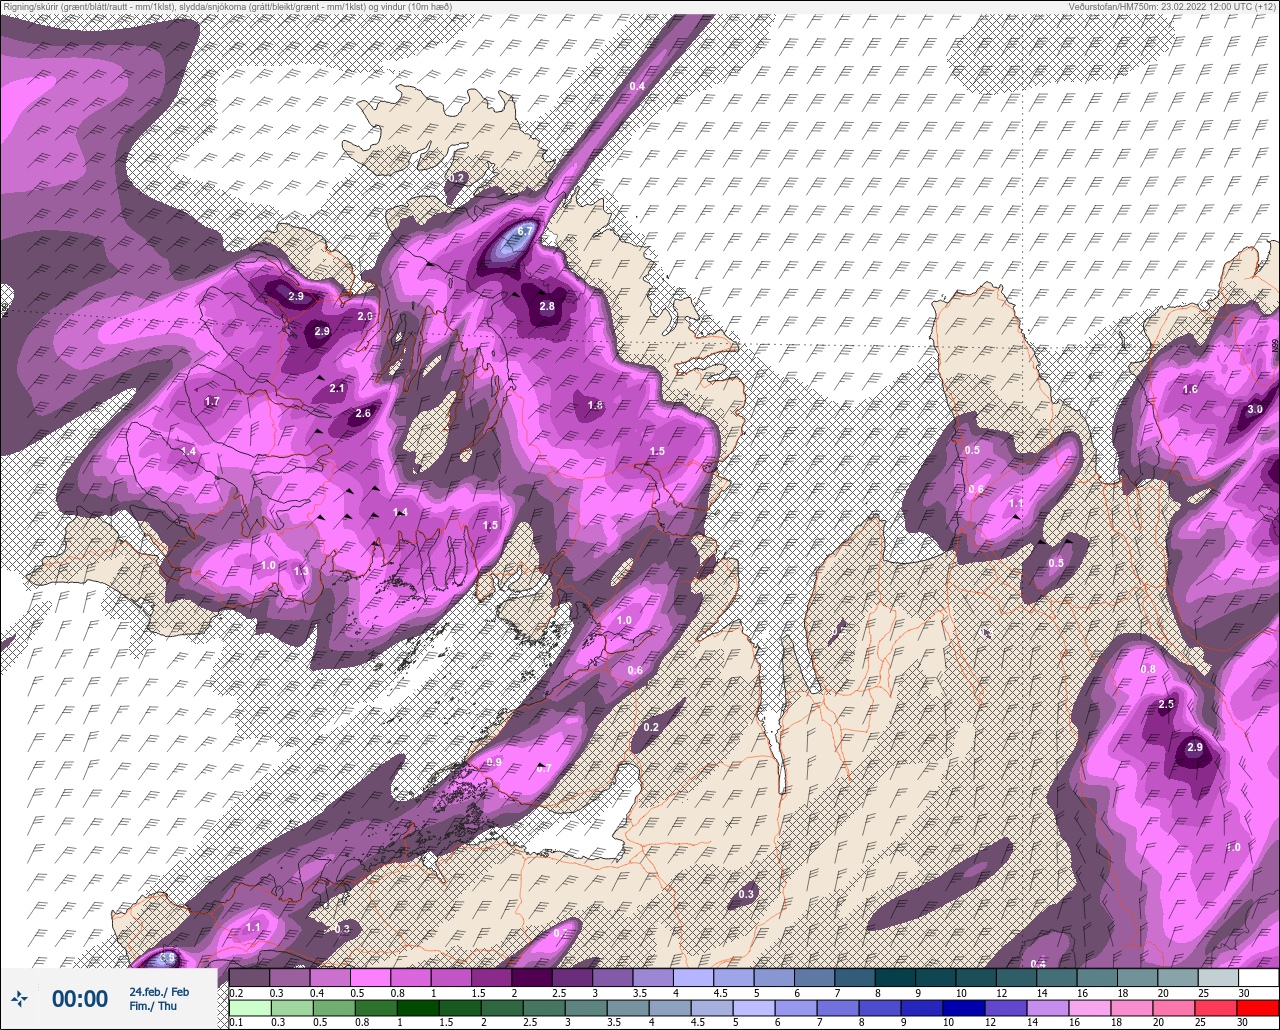Click the 6.7 peak precipitation label

[x=527, y=232]
